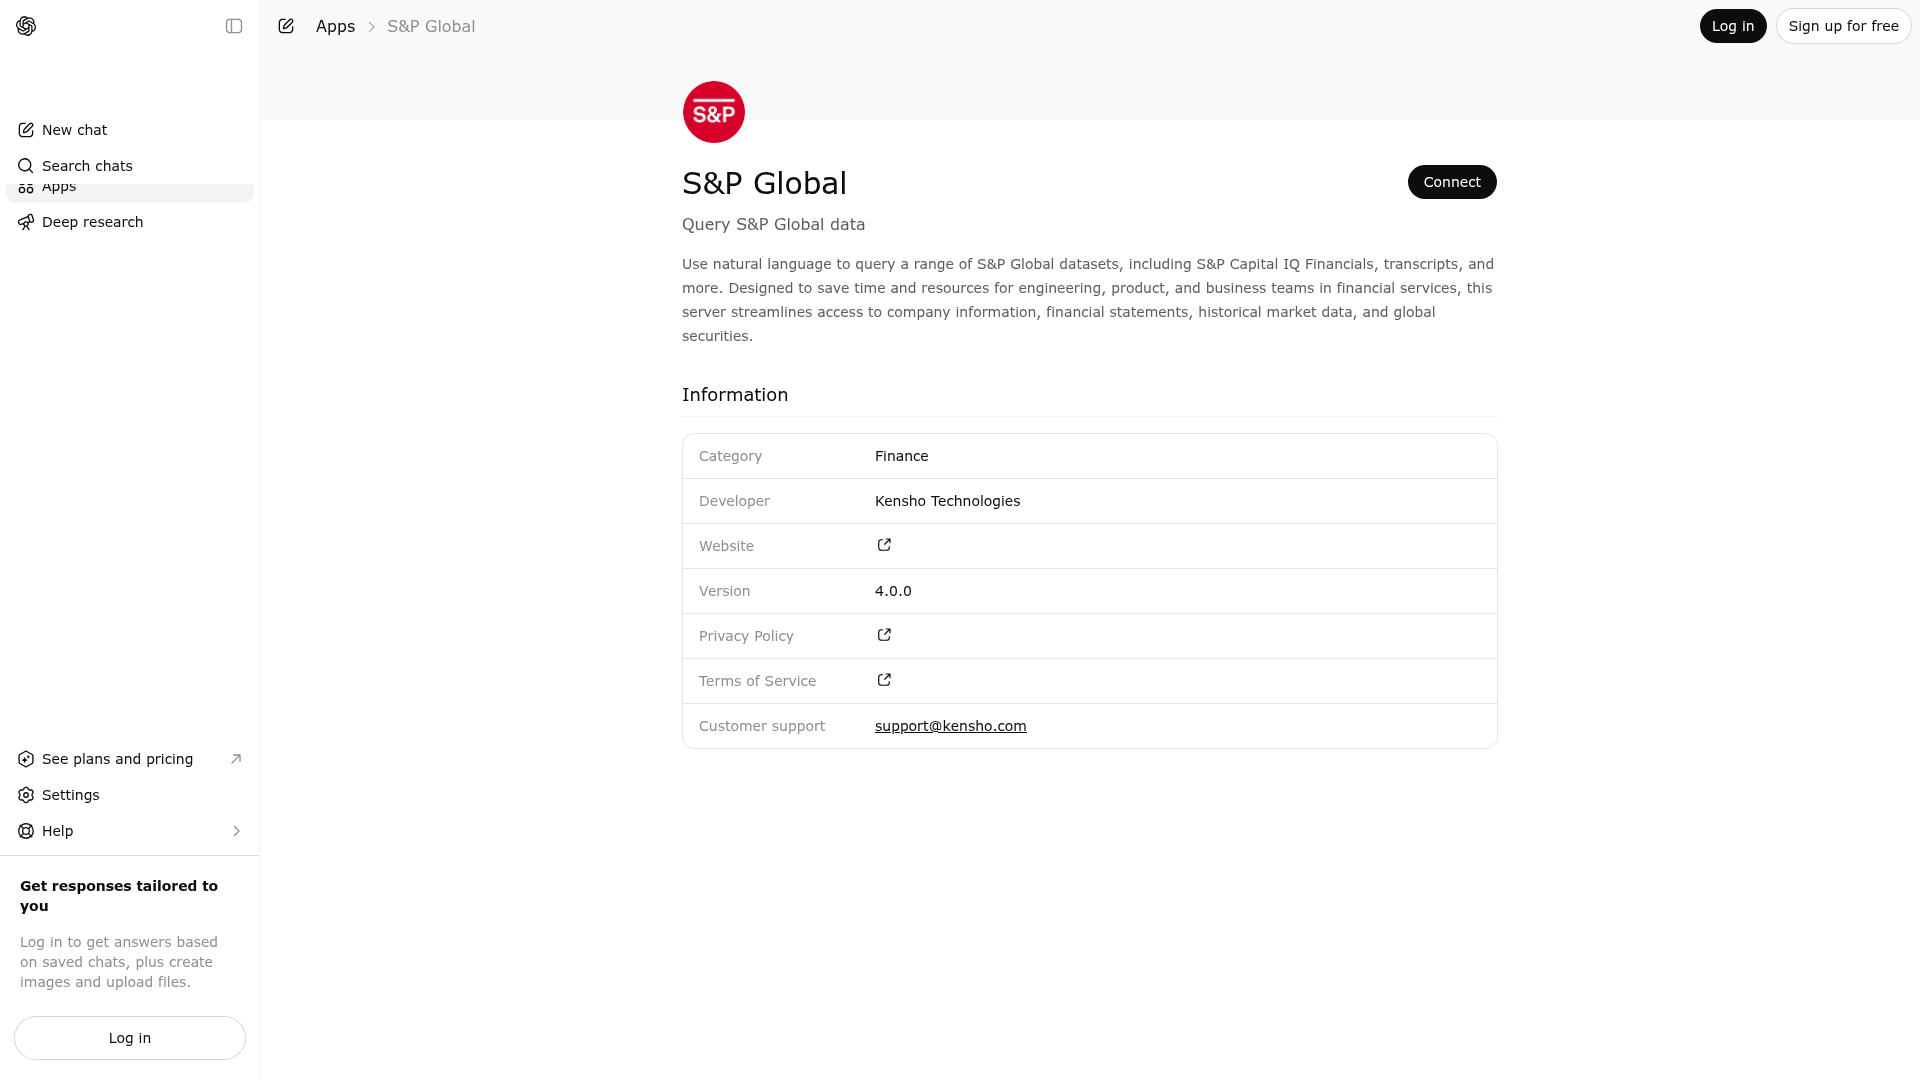This screenshot has width=1920, height=1080.
Task: Open See plans and pricing
Action: pos(130,759)
